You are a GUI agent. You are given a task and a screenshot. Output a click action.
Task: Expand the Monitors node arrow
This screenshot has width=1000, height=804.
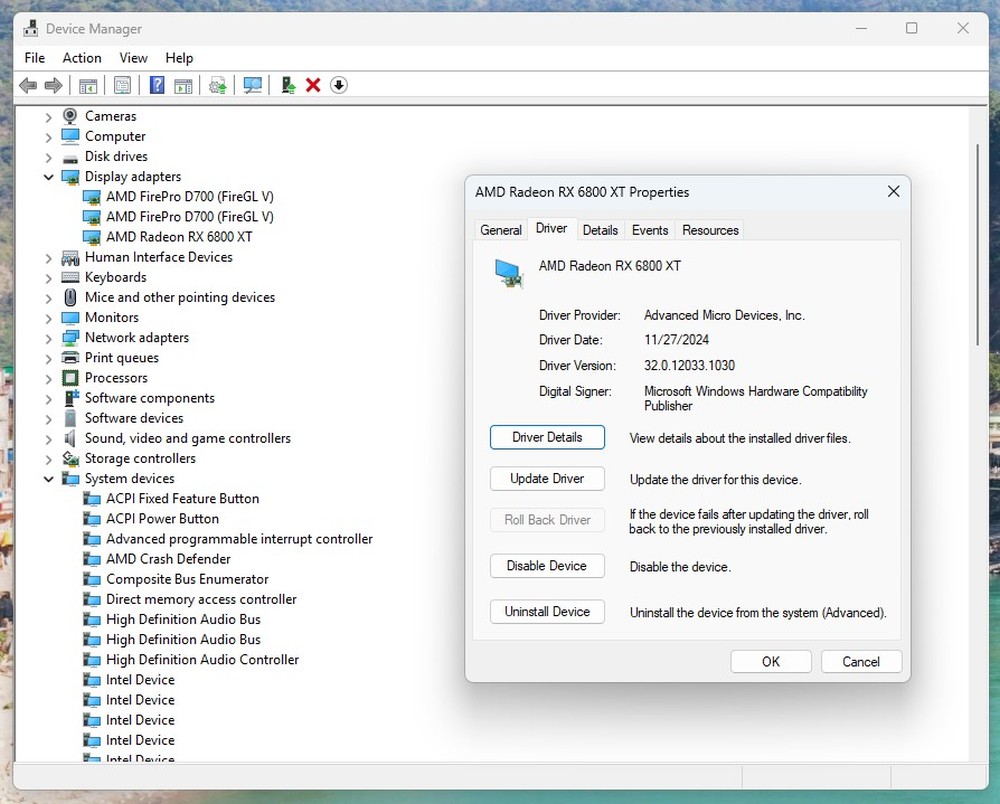[48, 318]
